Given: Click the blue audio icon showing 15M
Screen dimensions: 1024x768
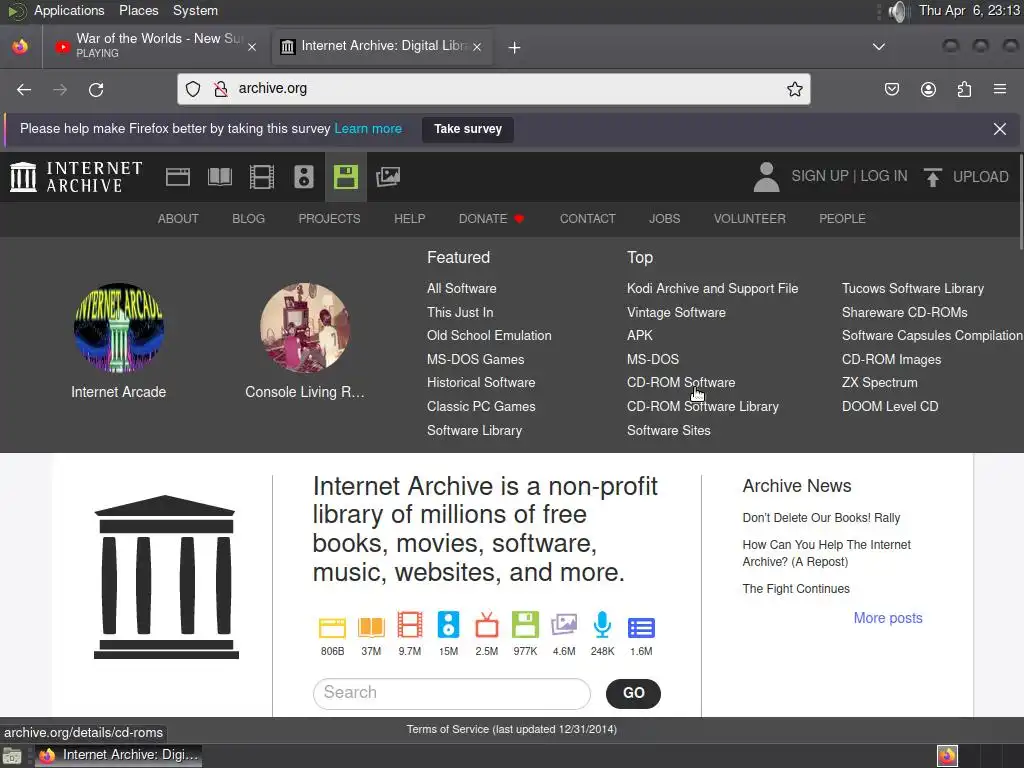Looking at the screenshot, I should pyautogui.click(x=448, y=625).
